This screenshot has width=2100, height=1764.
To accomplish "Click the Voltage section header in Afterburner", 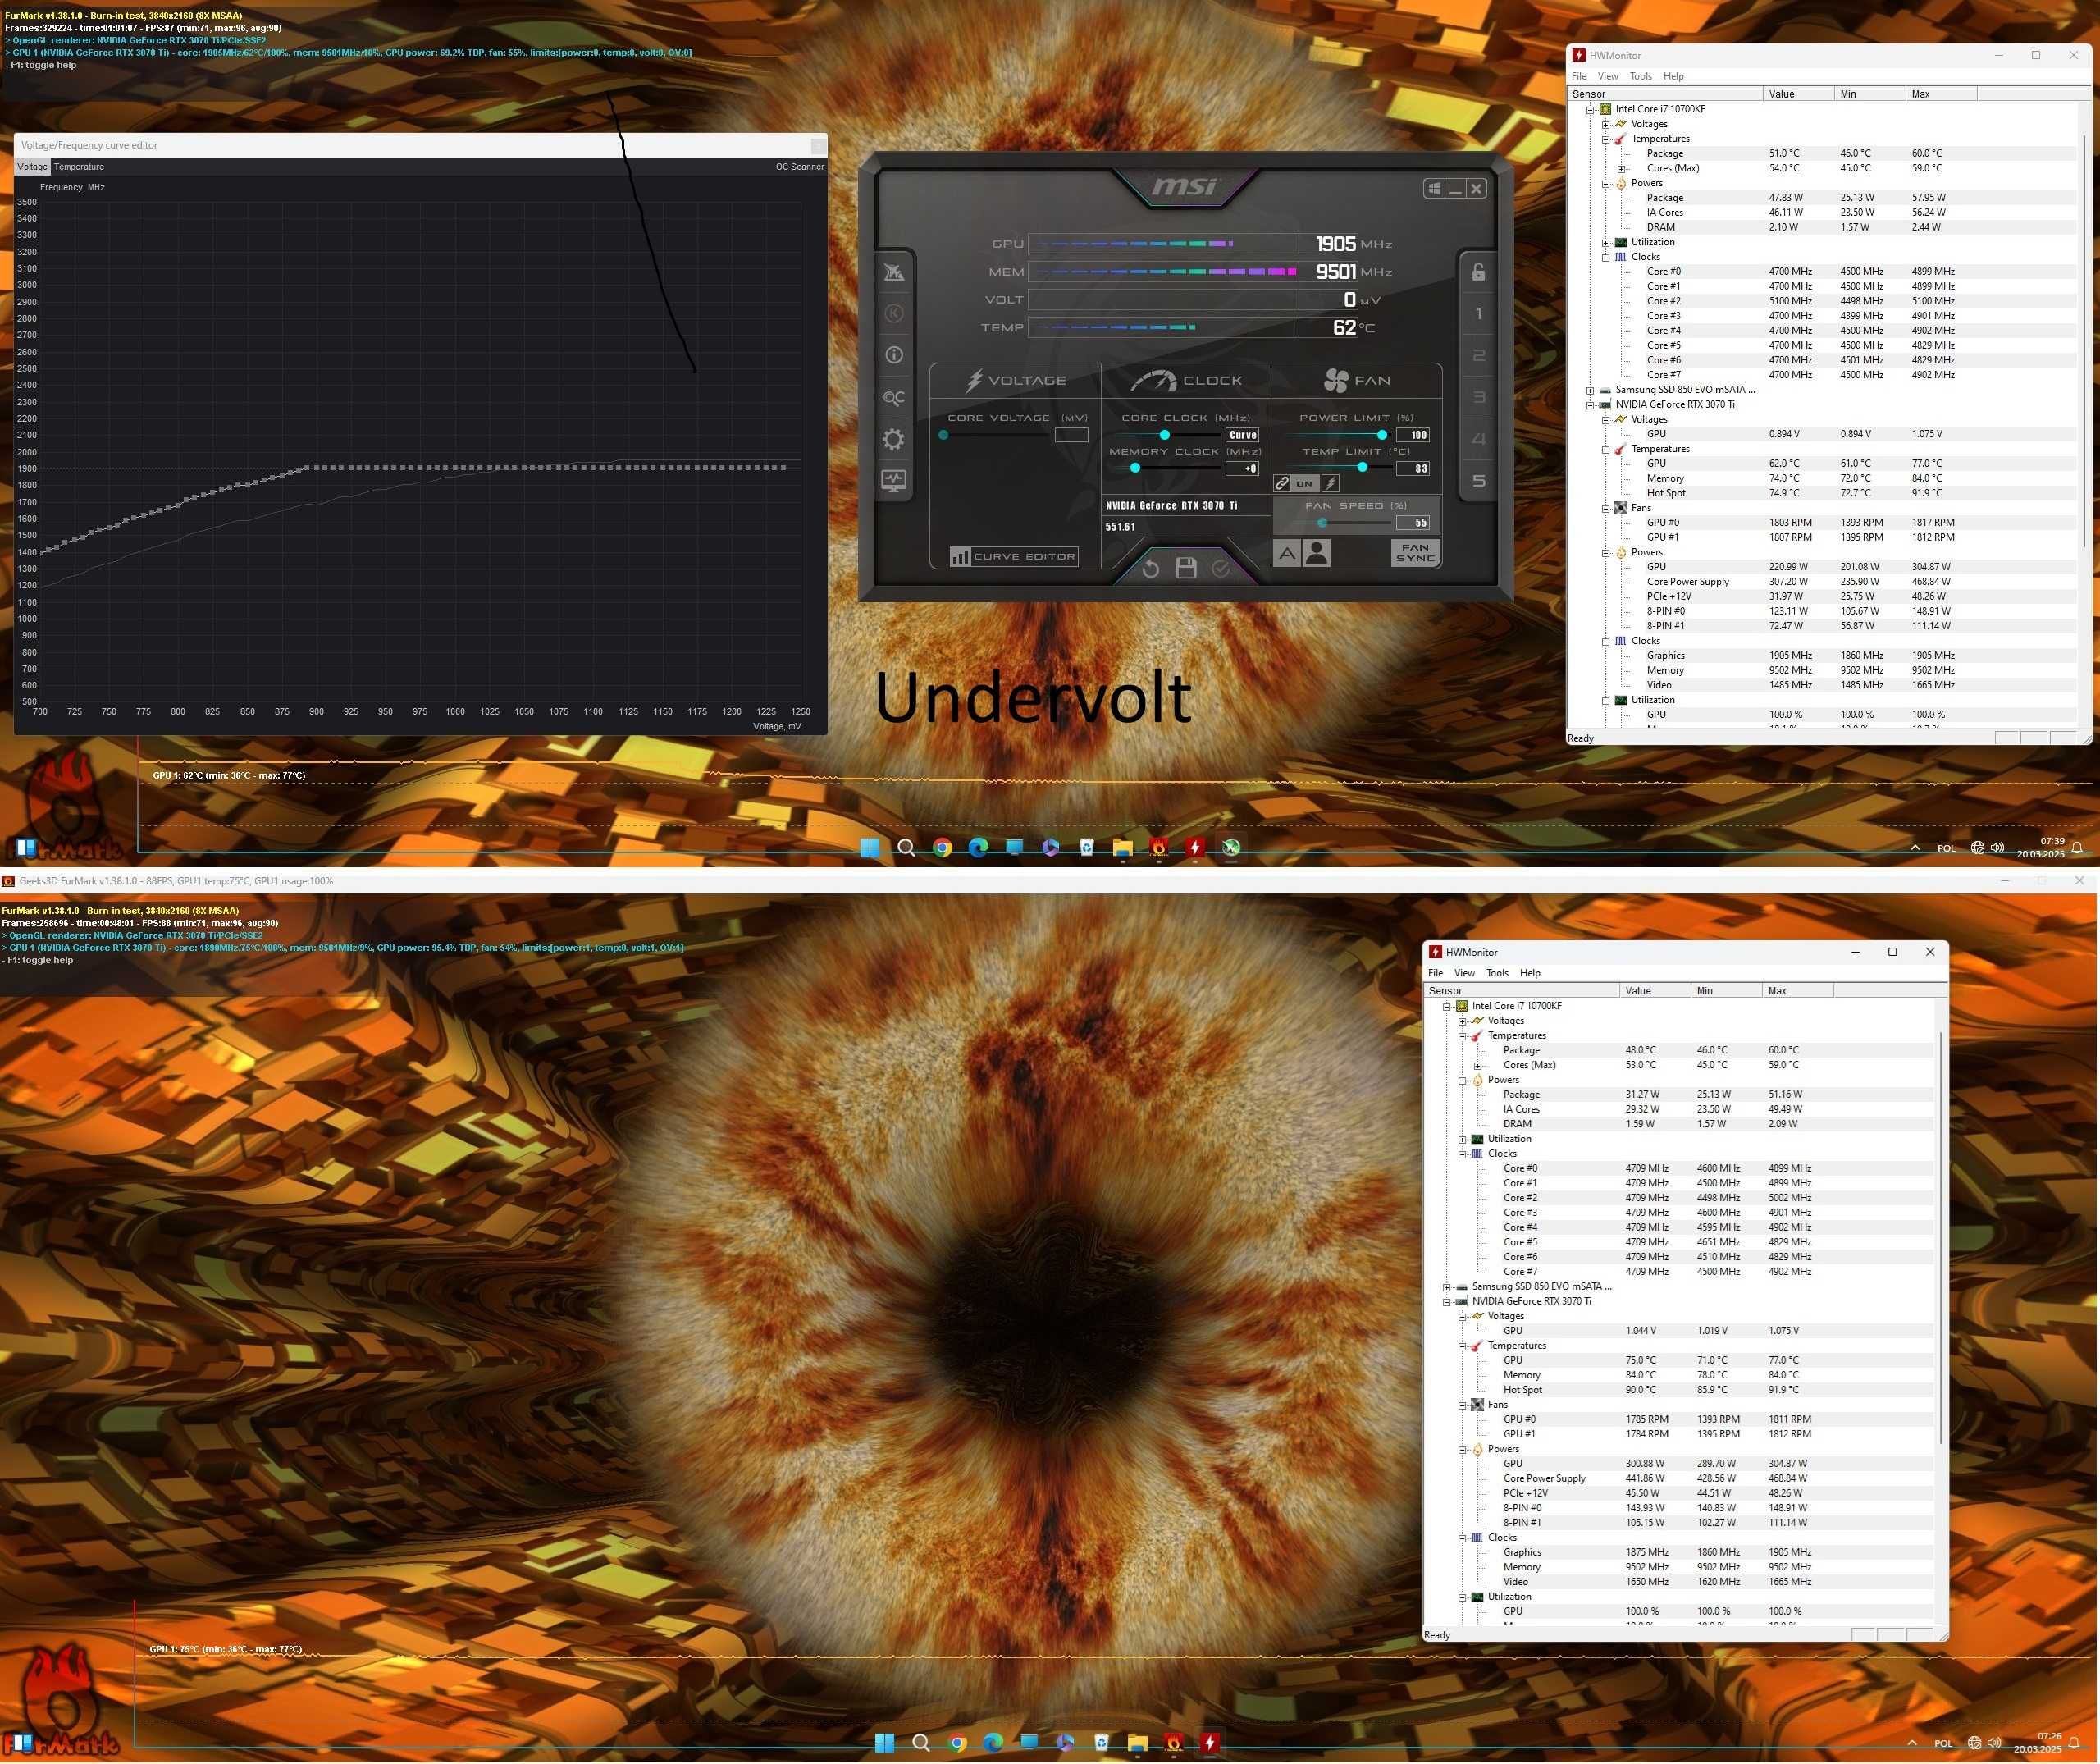I will (1015, 380).
